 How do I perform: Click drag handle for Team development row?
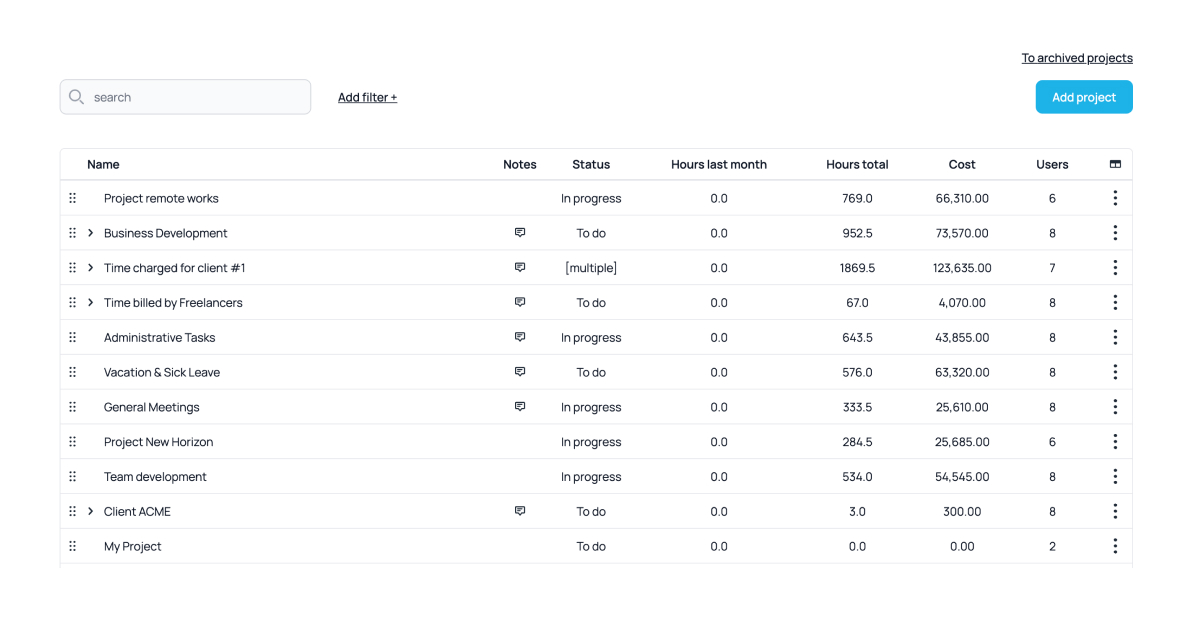pos(73,477)
